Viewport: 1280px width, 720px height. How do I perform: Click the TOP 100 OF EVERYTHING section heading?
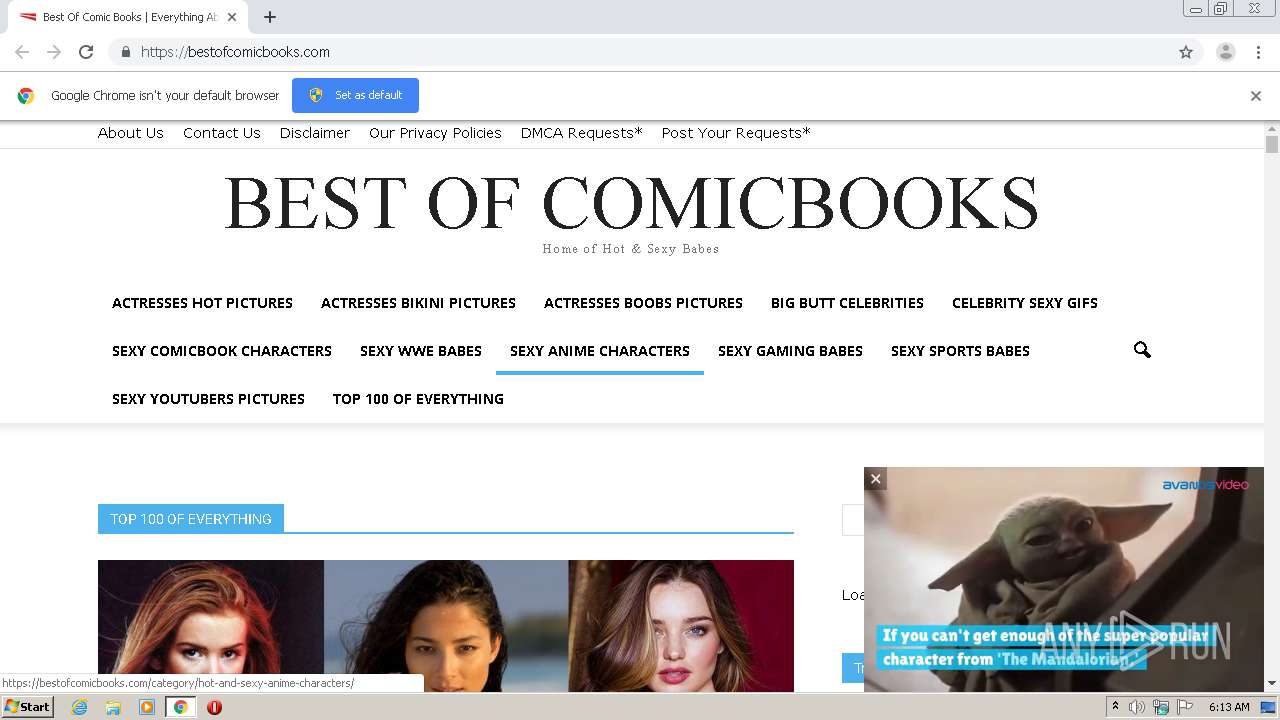point(191,519)
